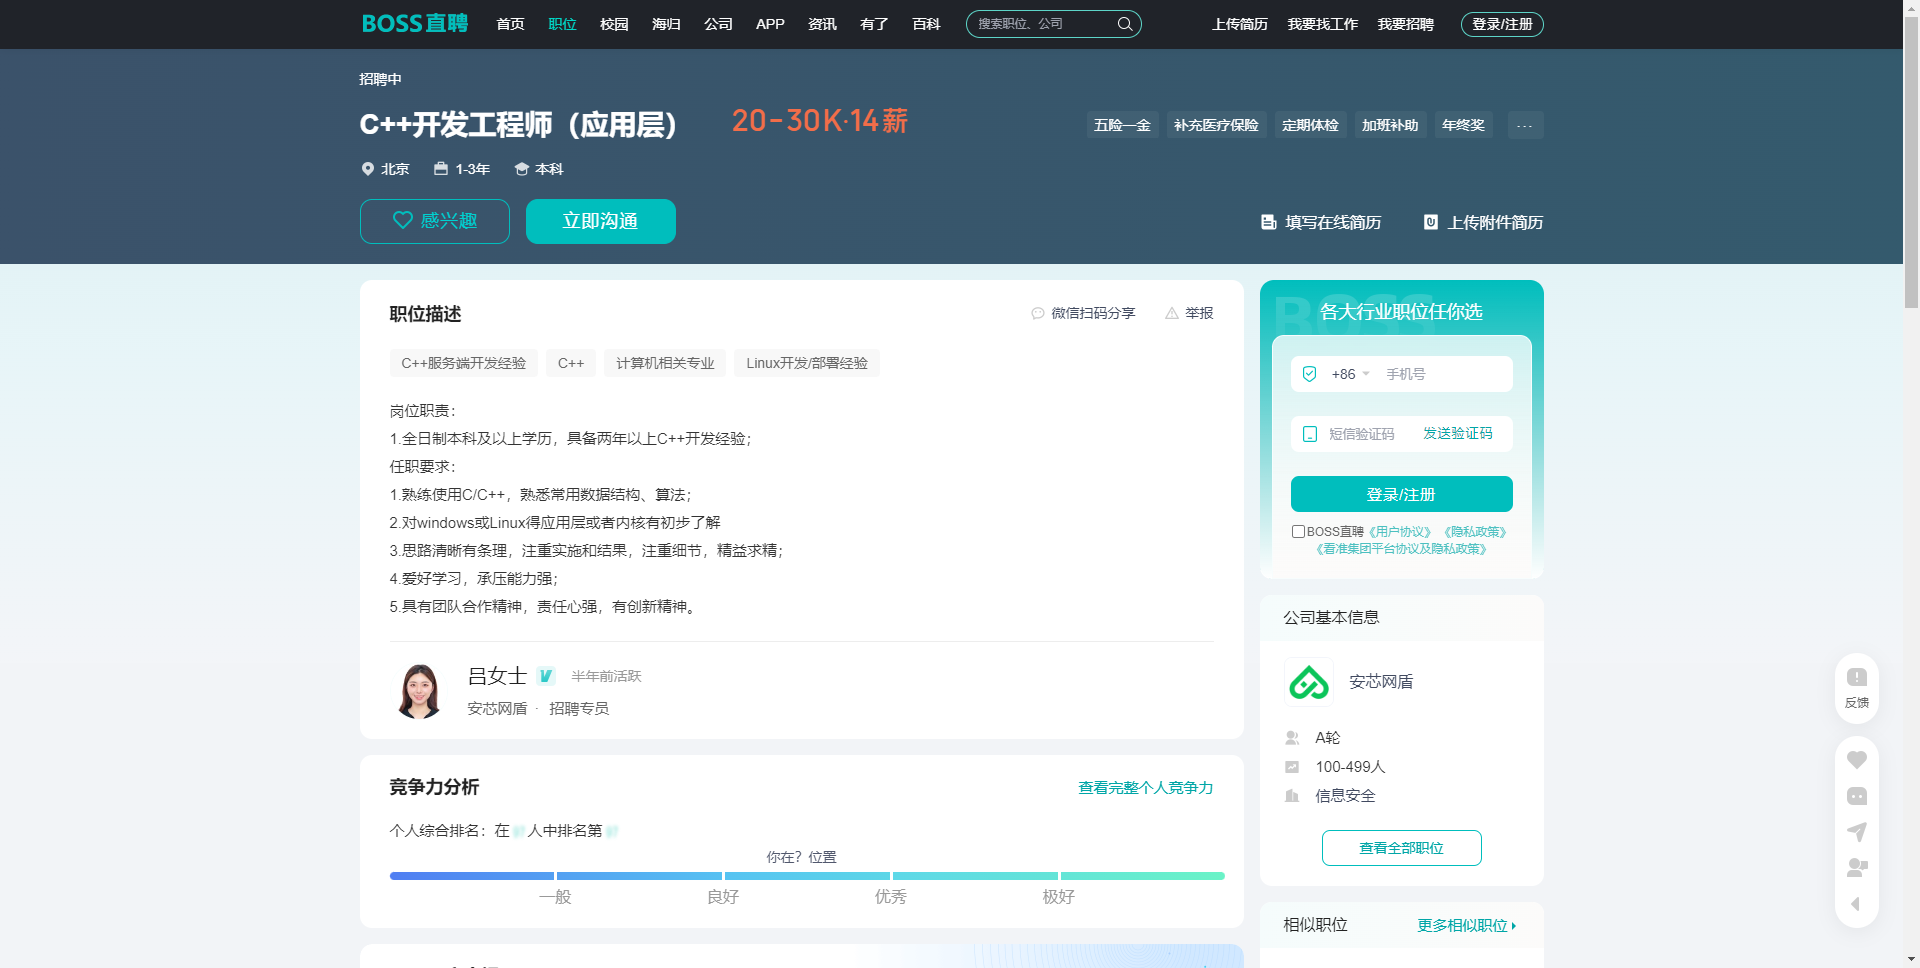Viewport: 1920px width, 968px height.
Task: Click the chat bubble icon in the floating sidebar
Action: pos(1856,796)
